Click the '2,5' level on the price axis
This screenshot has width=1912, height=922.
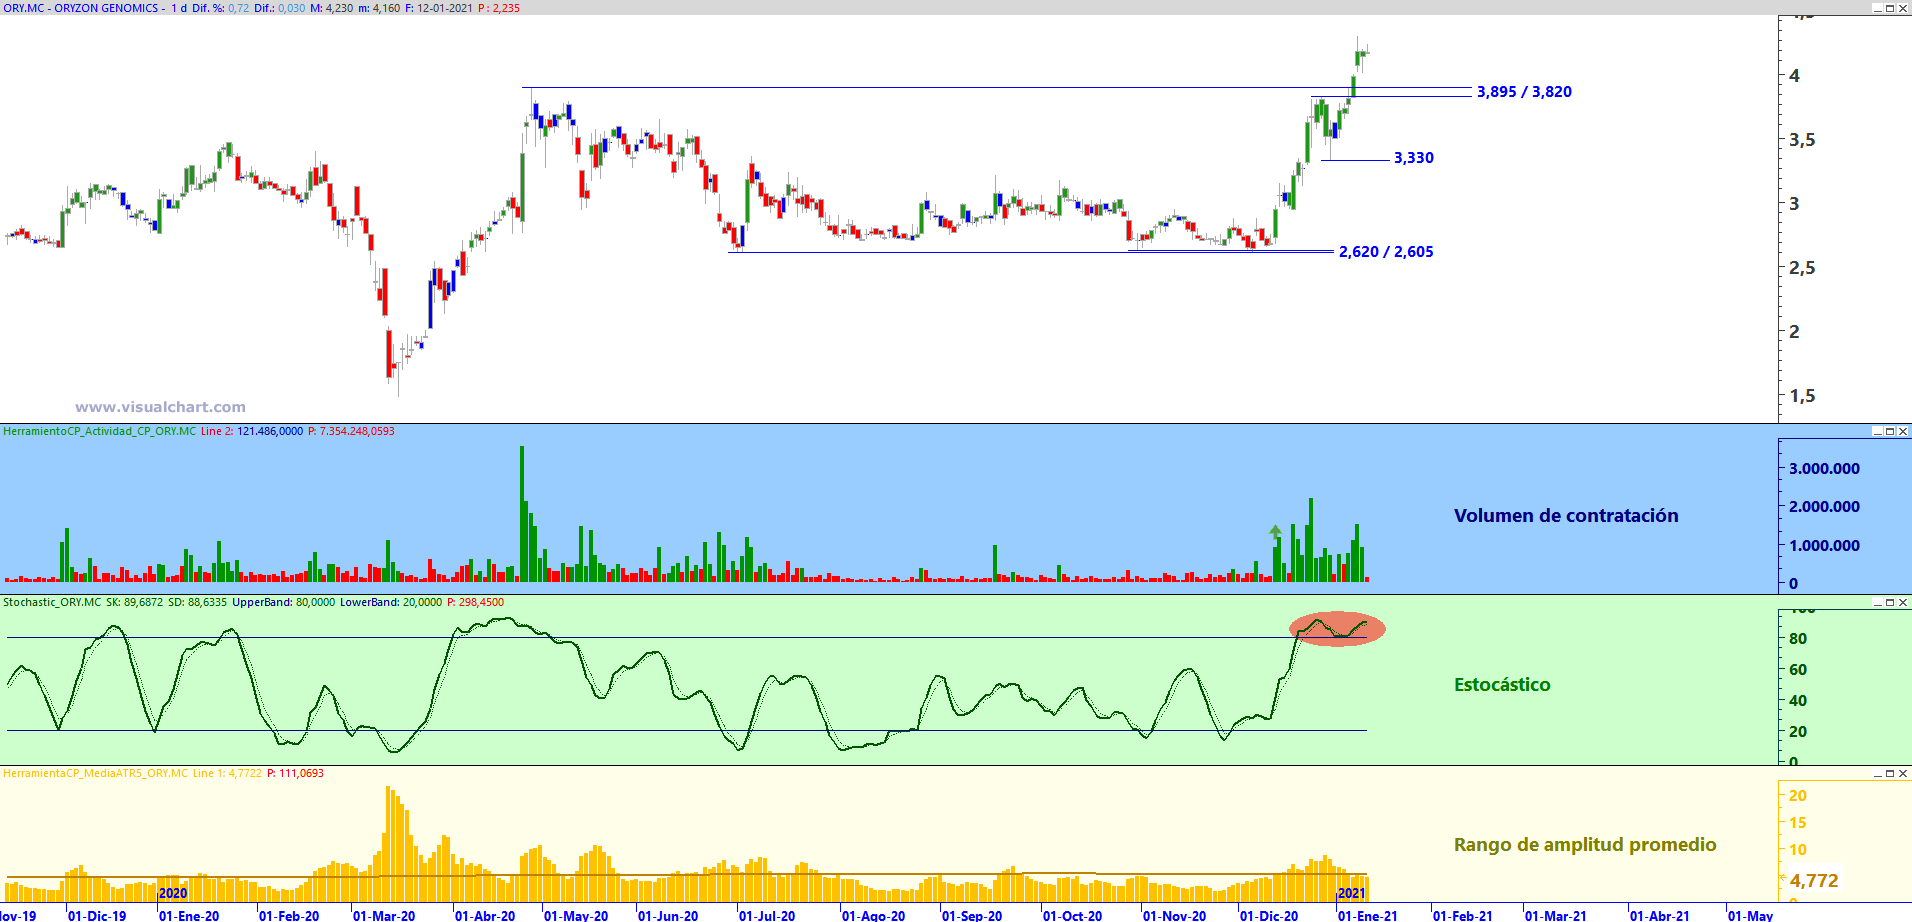(x=1802, y=268)
